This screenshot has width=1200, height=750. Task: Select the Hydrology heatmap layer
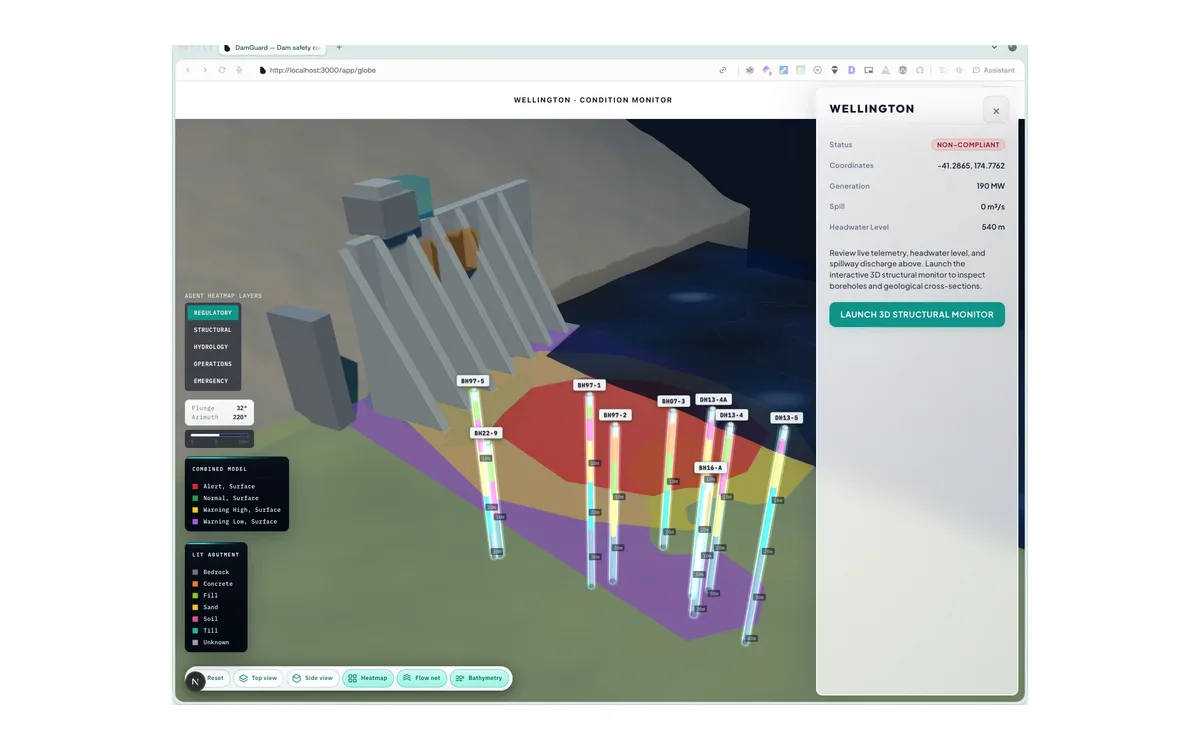pyautogui.click(x=213, y=347)
